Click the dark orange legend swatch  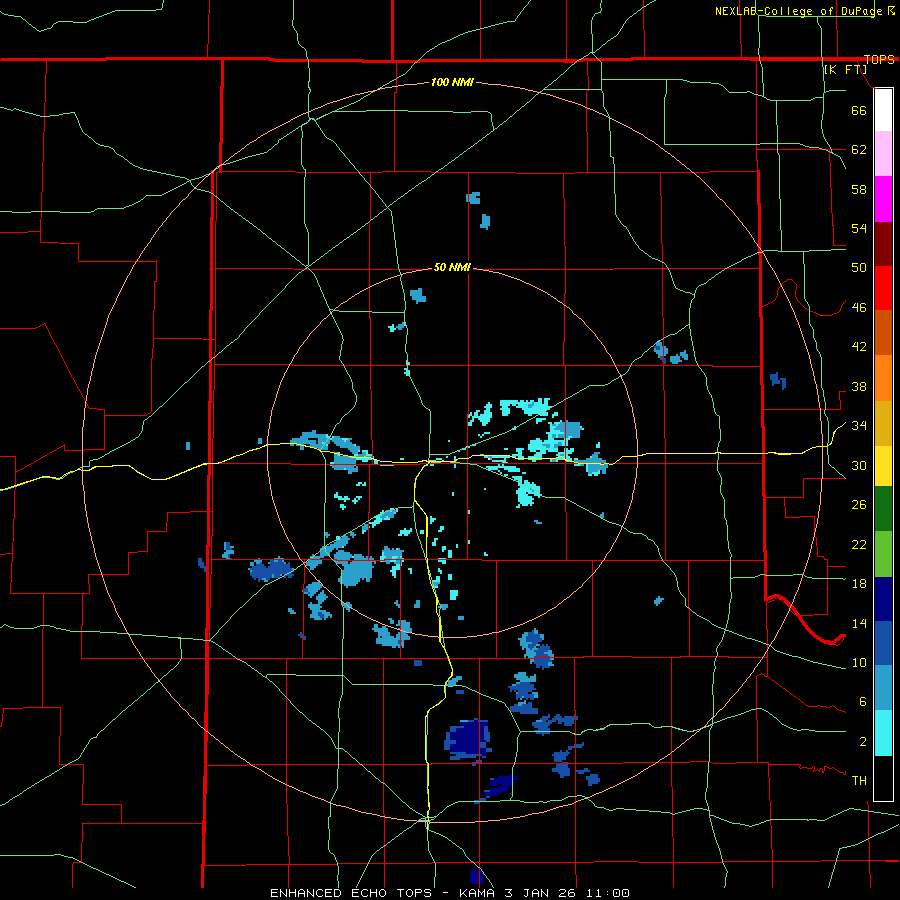point(883,332)
